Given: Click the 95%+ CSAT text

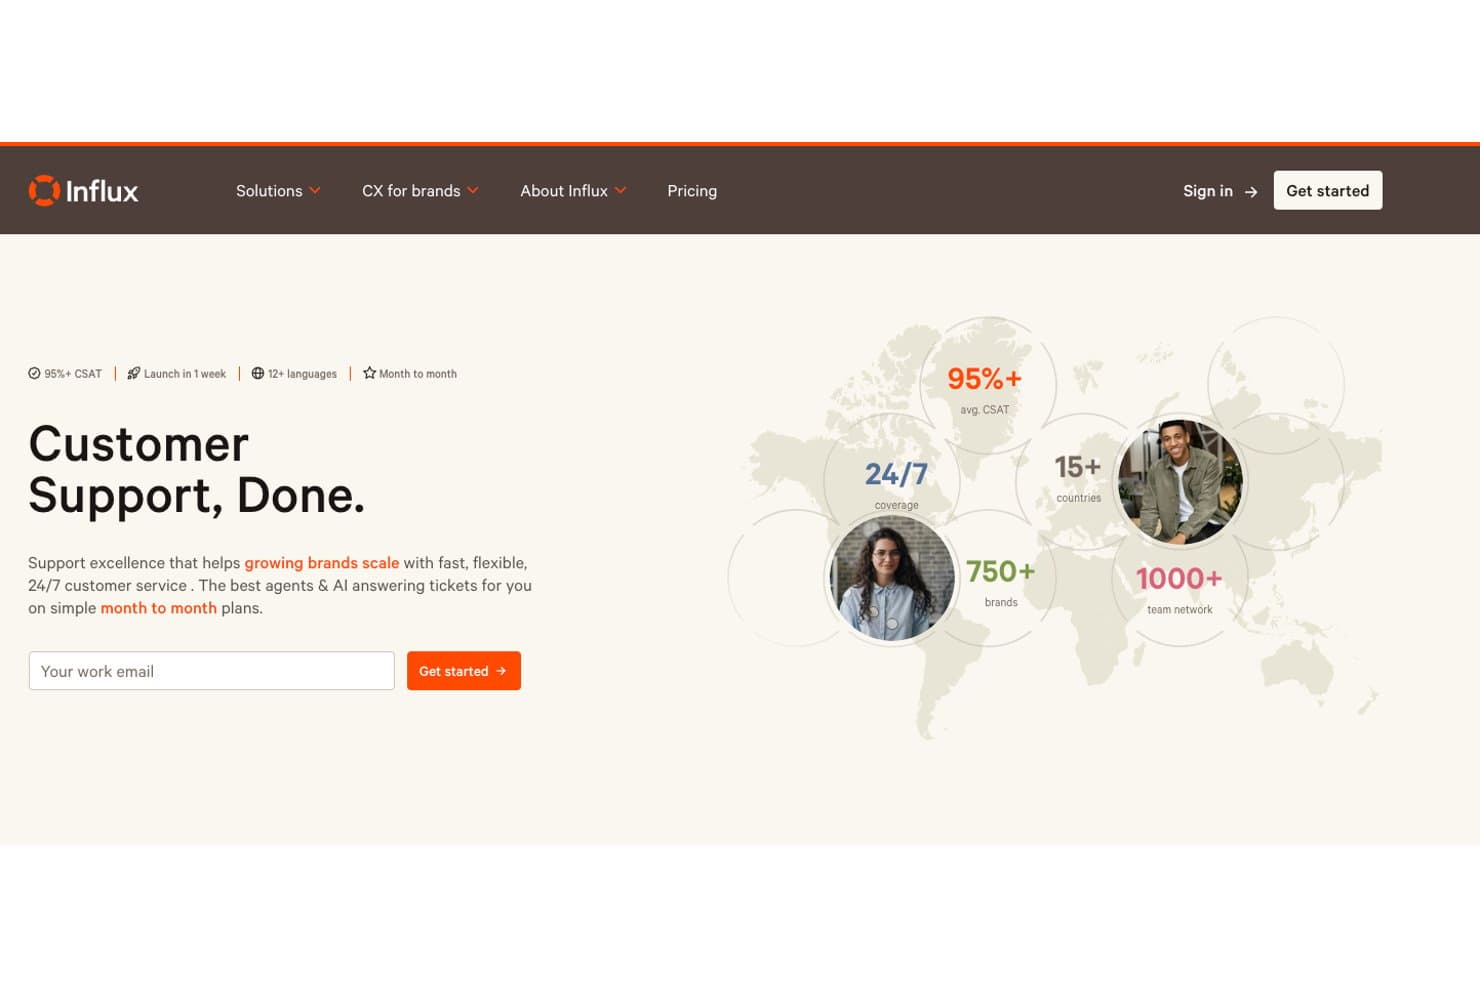Looking at the screenshot, I should pyautogui.click(x=73, y=374).
